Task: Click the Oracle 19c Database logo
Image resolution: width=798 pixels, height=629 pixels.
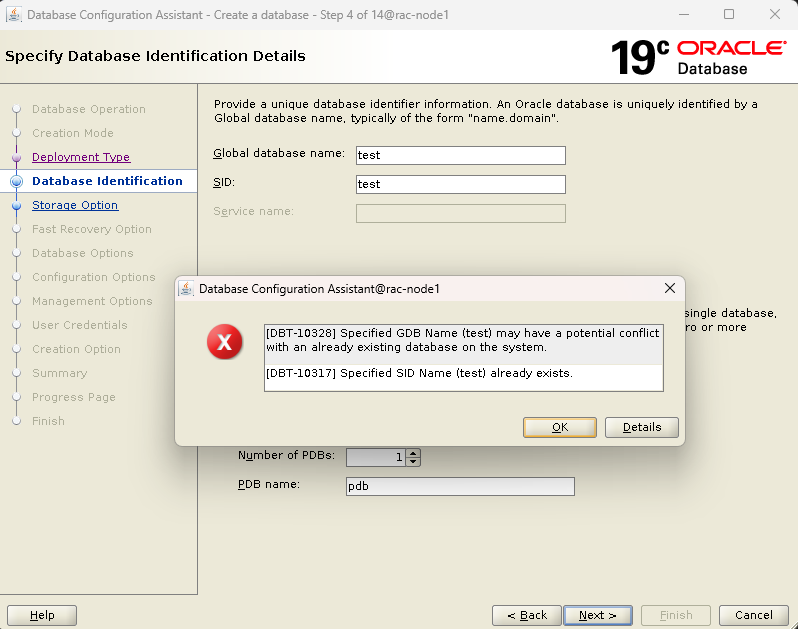Action: (699, 57)
